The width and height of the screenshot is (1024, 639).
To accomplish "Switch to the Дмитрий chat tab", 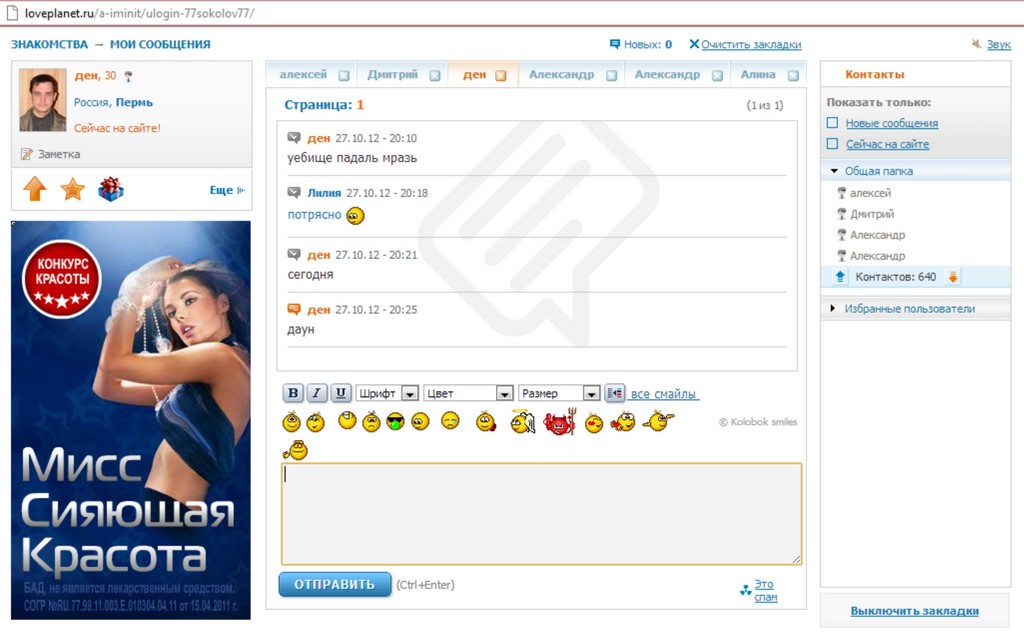I will pyautogui.click(x=393, y=75).
